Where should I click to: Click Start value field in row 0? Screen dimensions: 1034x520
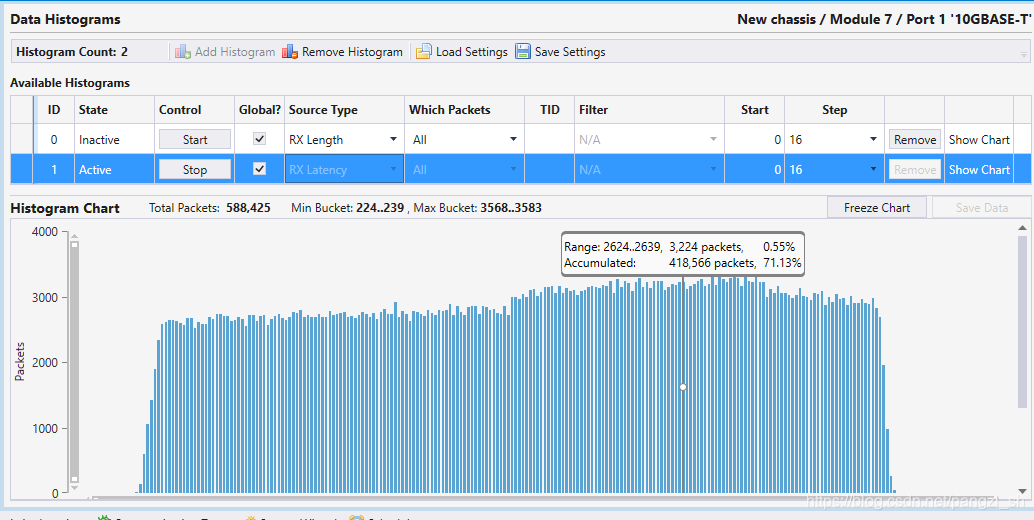(x=754, y=139)
